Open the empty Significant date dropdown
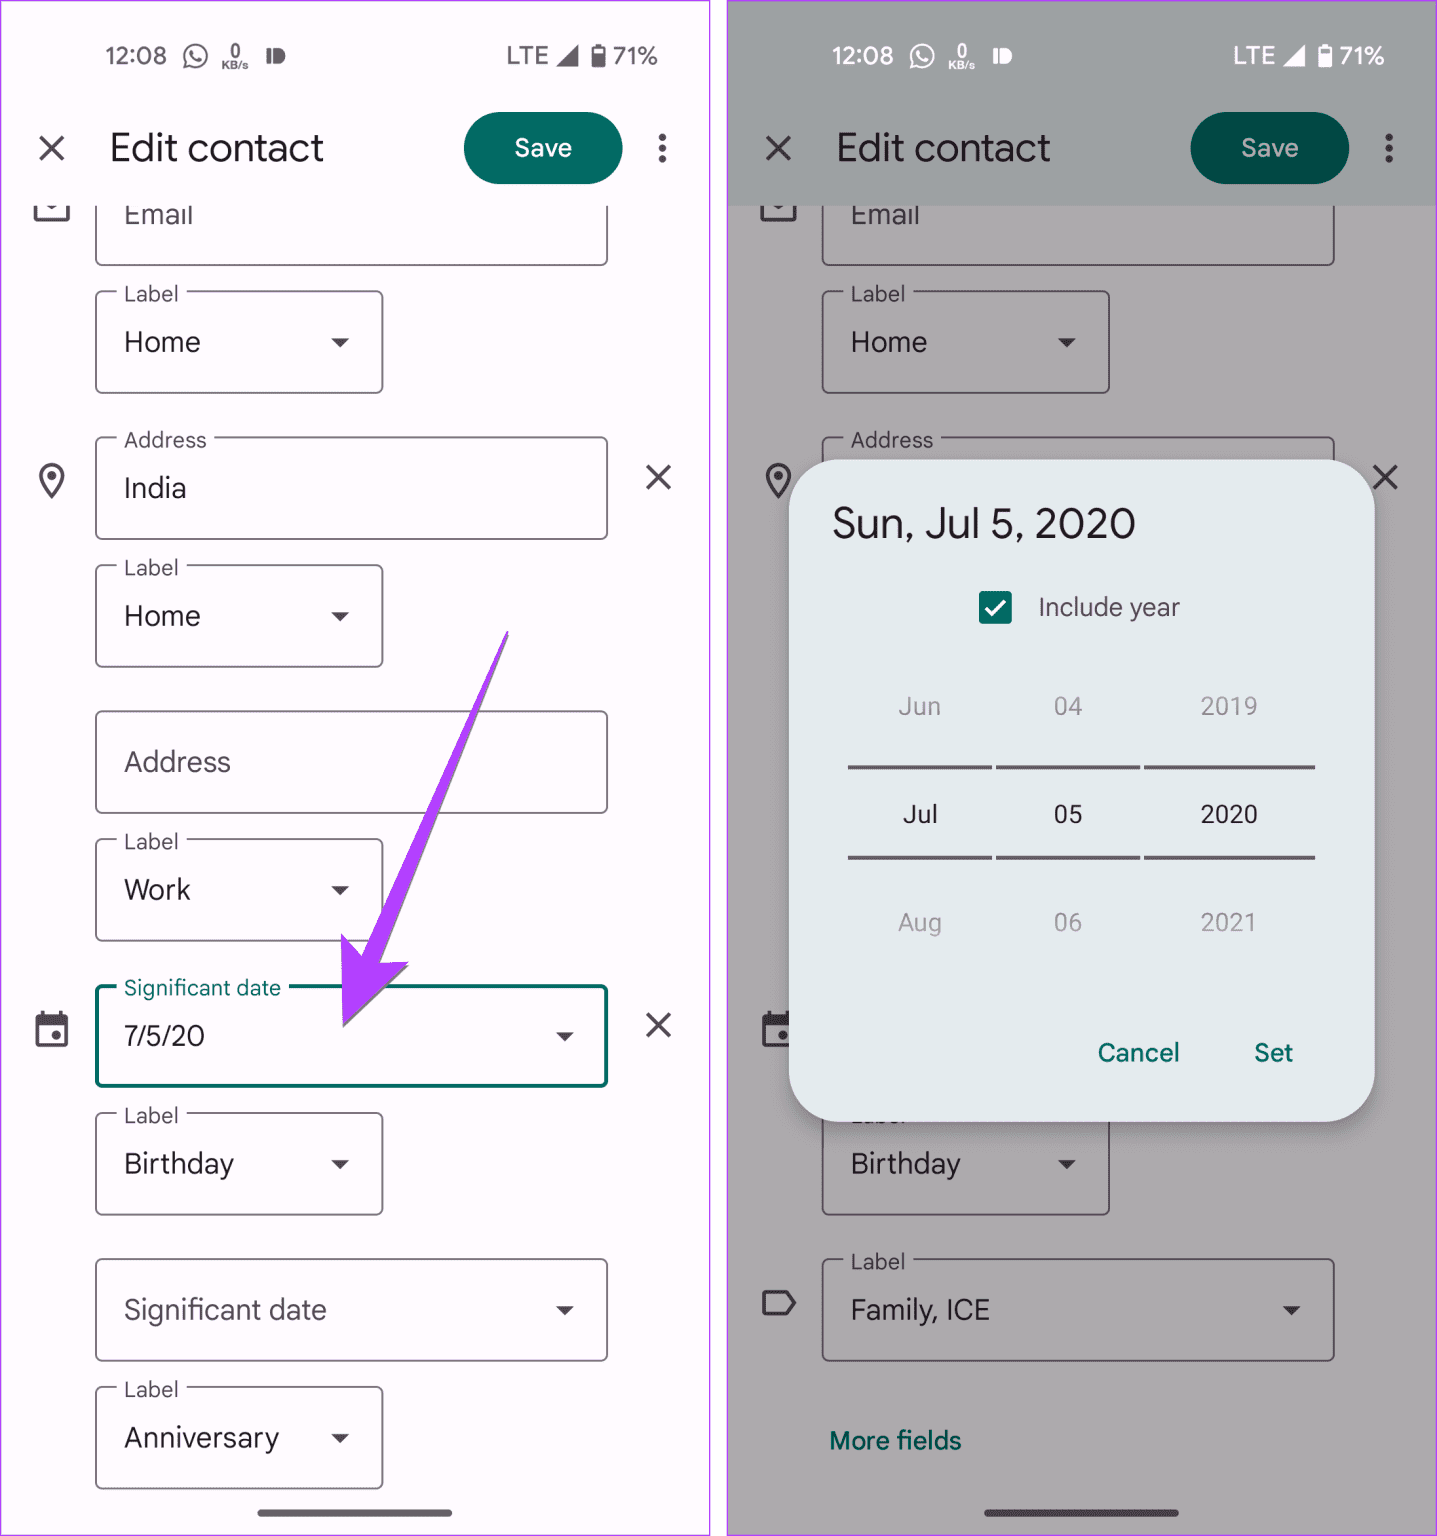The width and height of the screenshot is (1437, 1536). pyautogui.click(x=351, y=1310)
